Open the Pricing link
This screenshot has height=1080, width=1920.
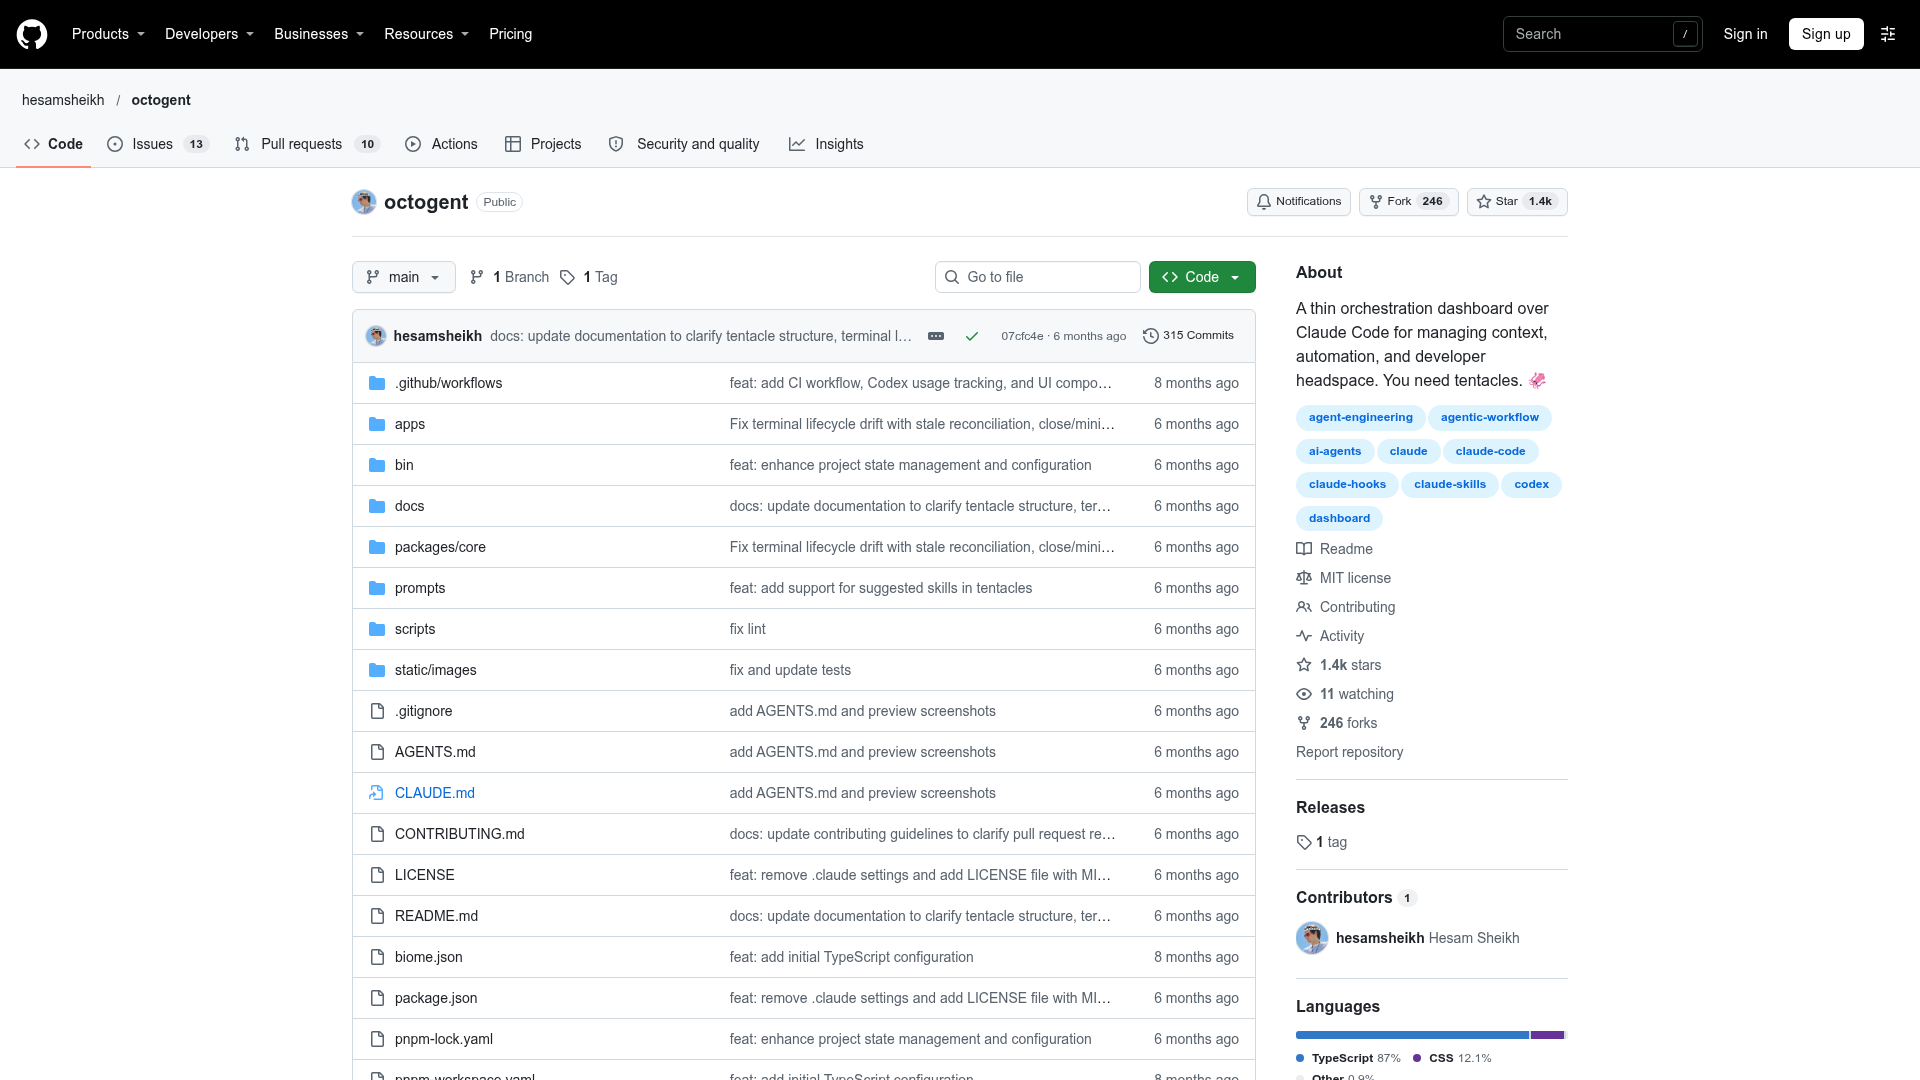click(x=510, y=34)
